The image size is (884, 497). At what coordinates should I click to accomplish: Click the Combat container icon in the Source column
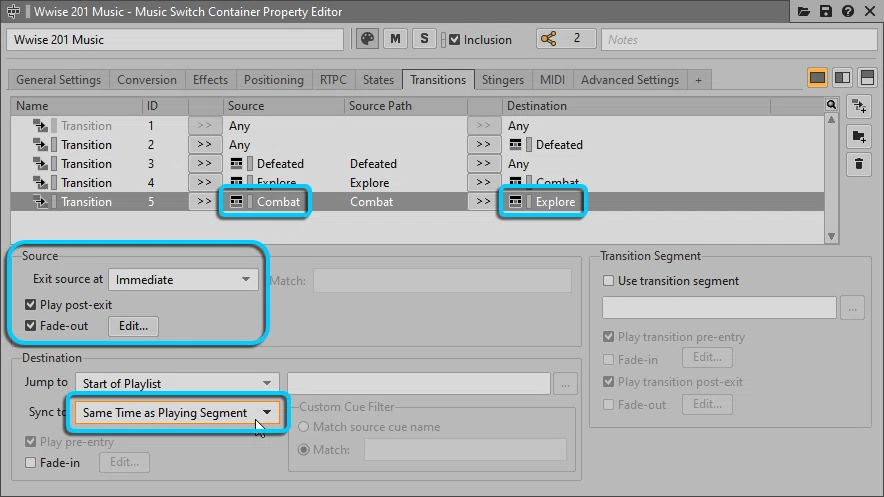pos(236,201)
